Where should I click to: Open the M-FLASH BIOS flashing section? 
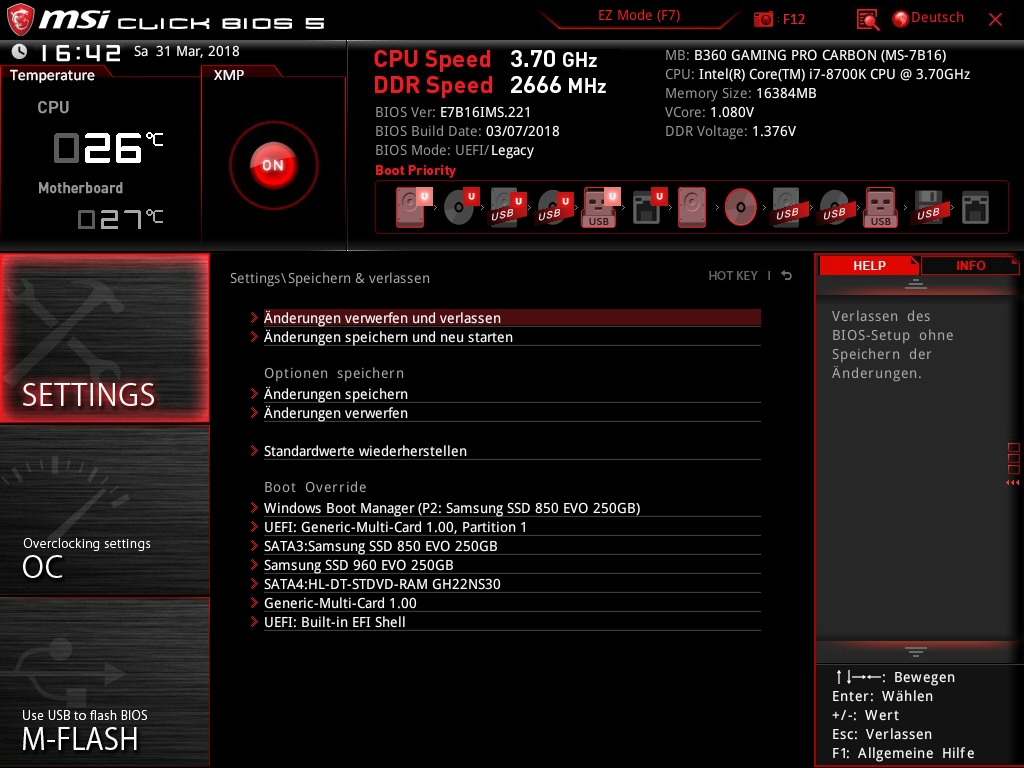click(104, 682)
